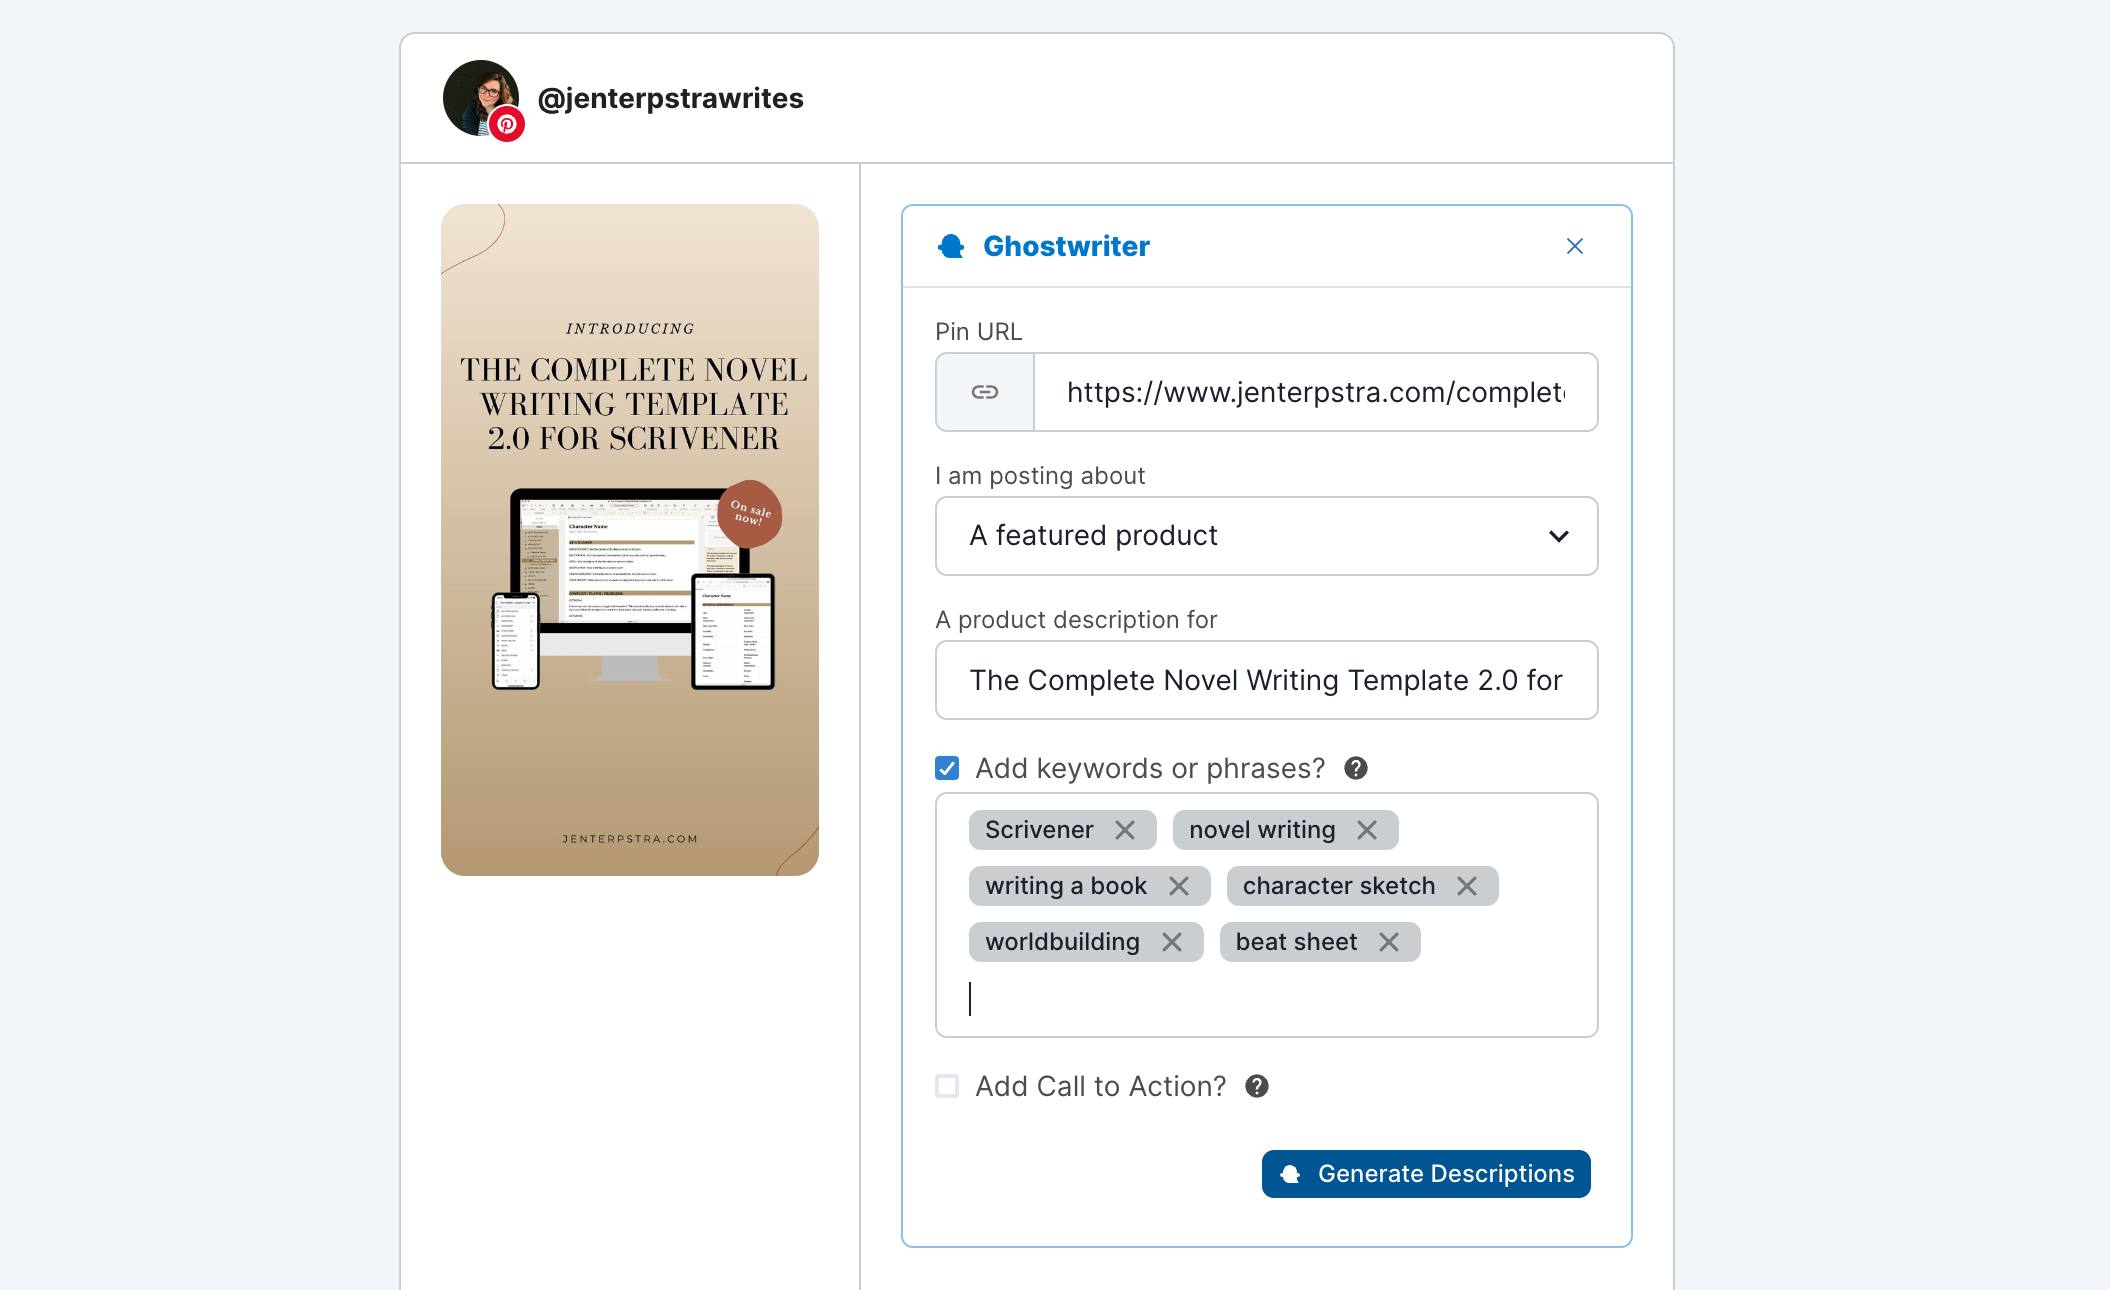The image size is (2110, 1290).
Task: Generate Descriptions with Ghostwriter
Action: click(1426, 1174)
